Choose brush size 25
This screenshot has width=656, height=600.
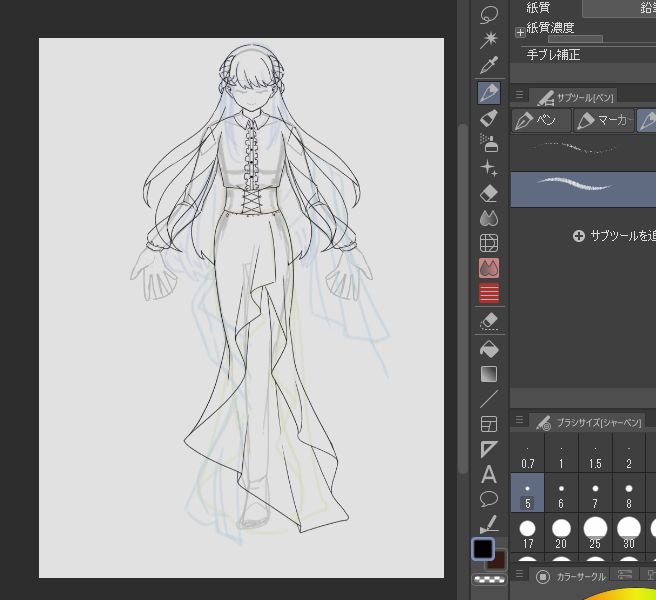(595, 533)
